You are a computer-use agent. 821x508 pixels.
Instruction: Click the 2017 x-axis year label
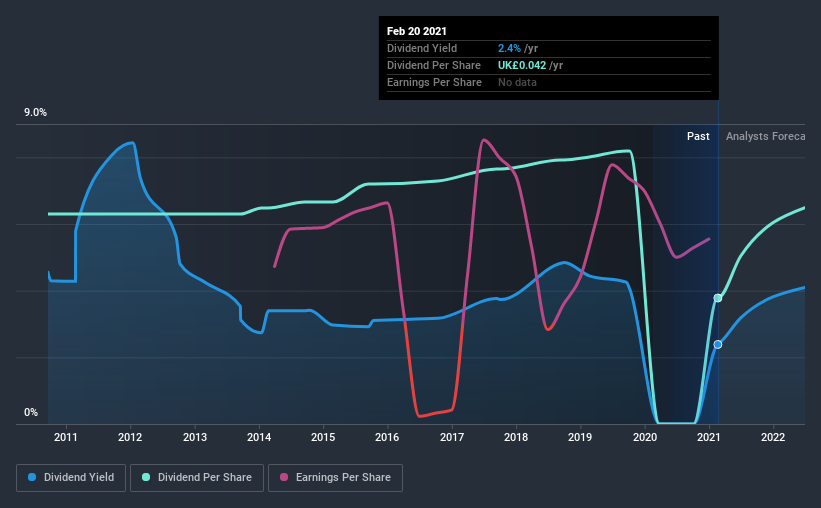click(451, 437)
